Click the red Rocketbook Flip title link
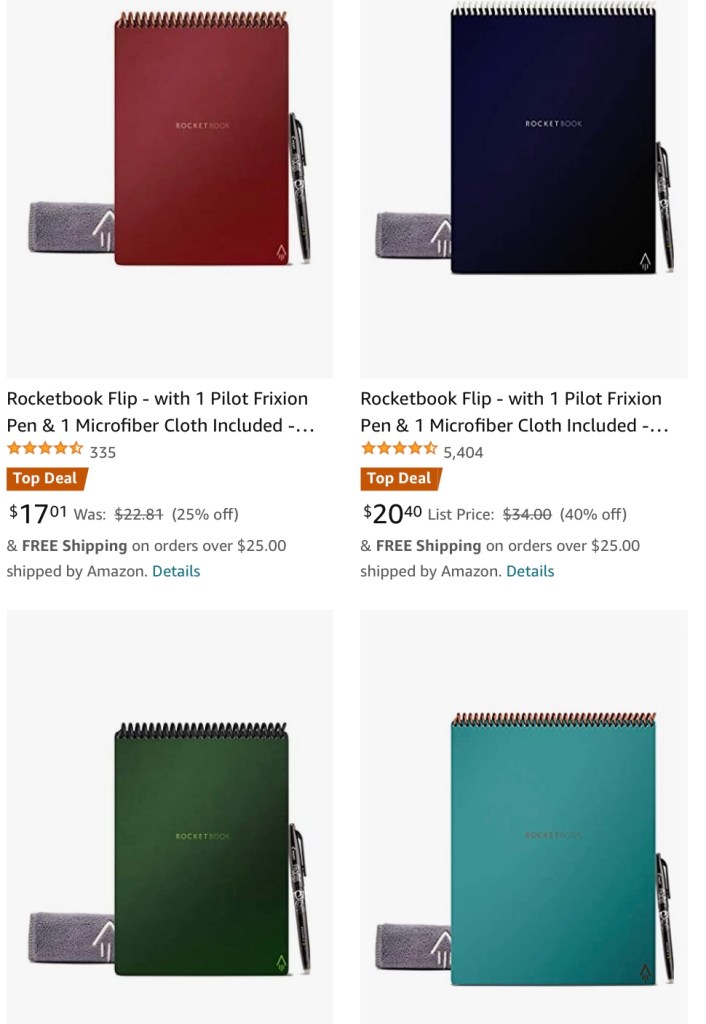706x1024 pixels. point(160,412)
